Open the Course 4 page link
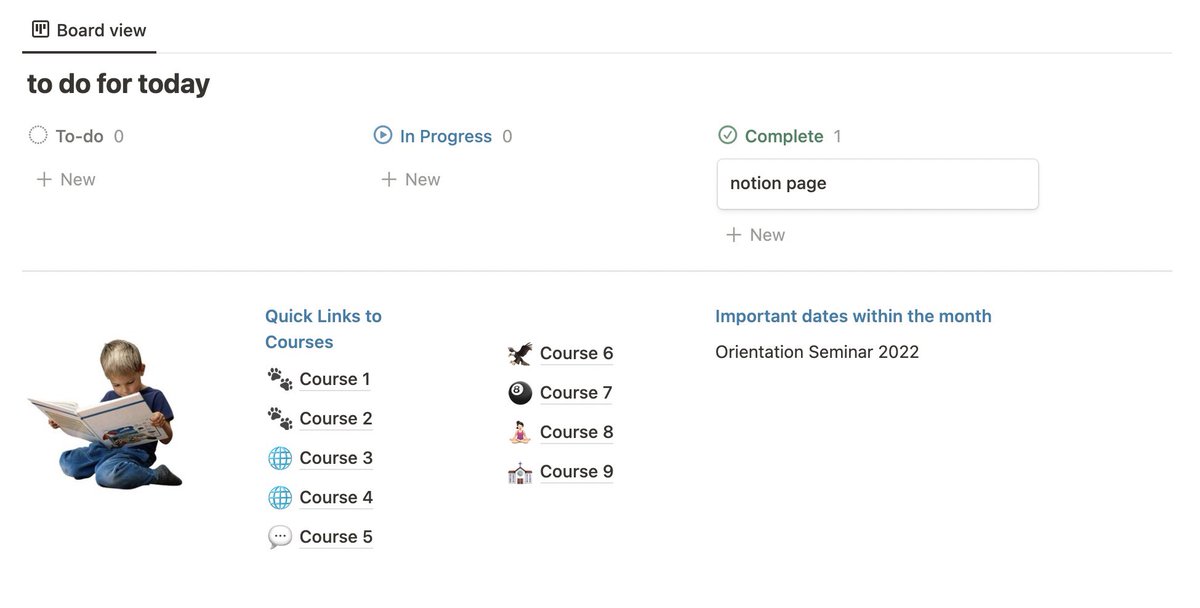 336,497
